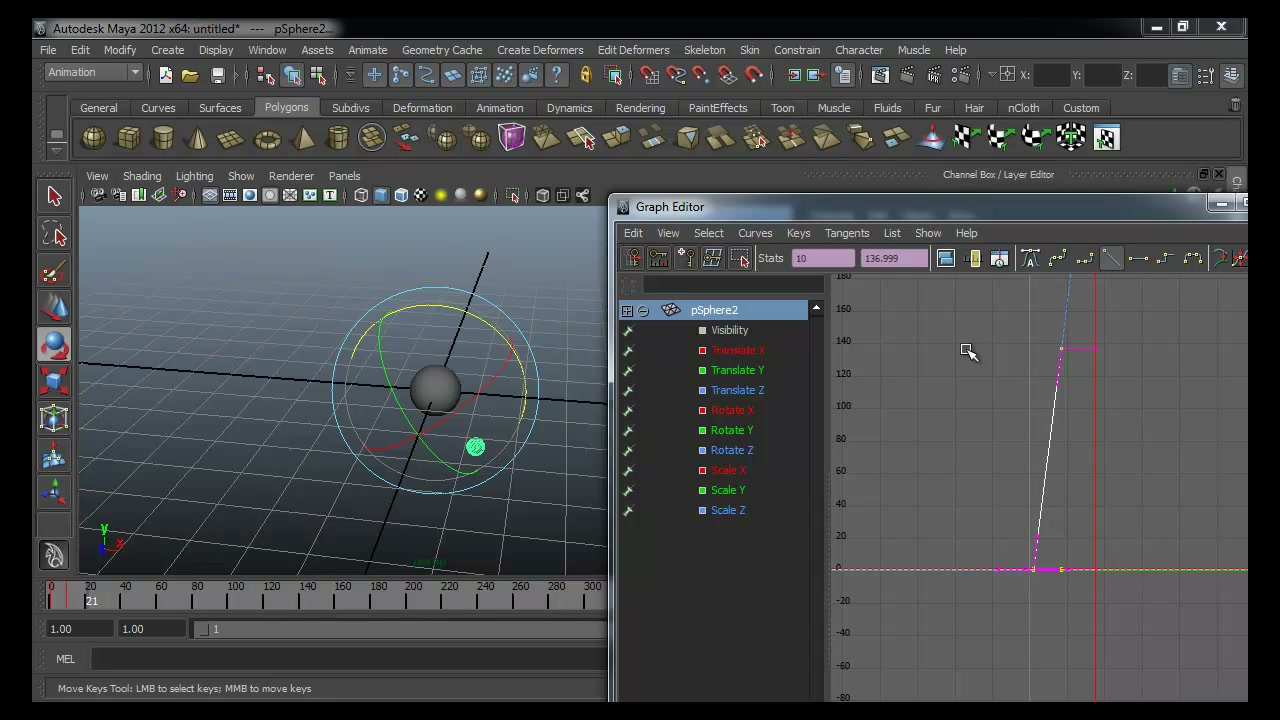The height and width of the screenshot is (720, 1280).
Task: Click the range start field showing 1.00
Action: [80, 629]
